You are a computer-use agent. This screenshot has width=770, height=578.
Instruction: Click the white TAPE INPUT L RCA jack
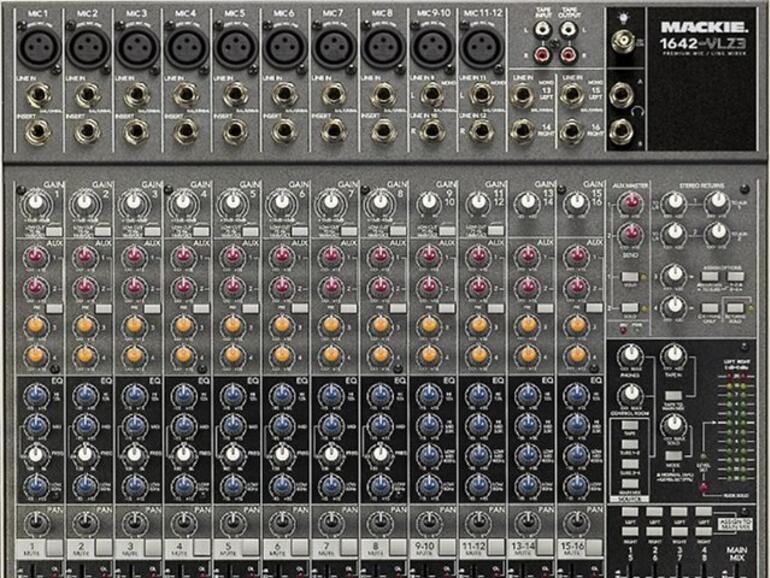click(542, 30)
